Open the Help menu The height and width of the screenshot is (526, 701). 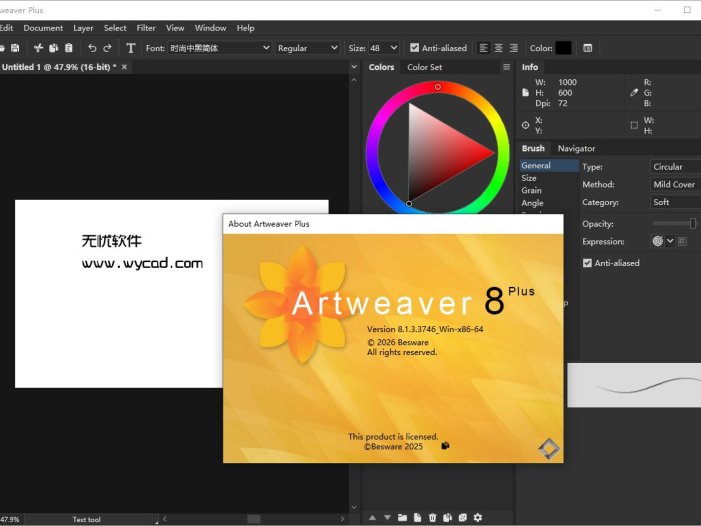(245, 28)
